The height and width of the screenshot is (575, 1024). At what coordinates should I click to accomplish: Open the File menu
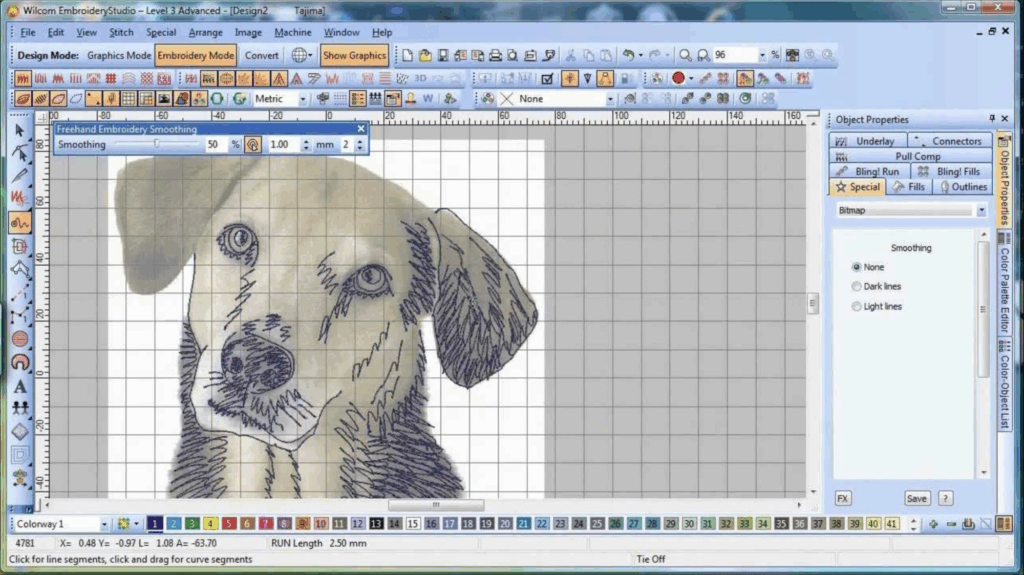(27, 32)
